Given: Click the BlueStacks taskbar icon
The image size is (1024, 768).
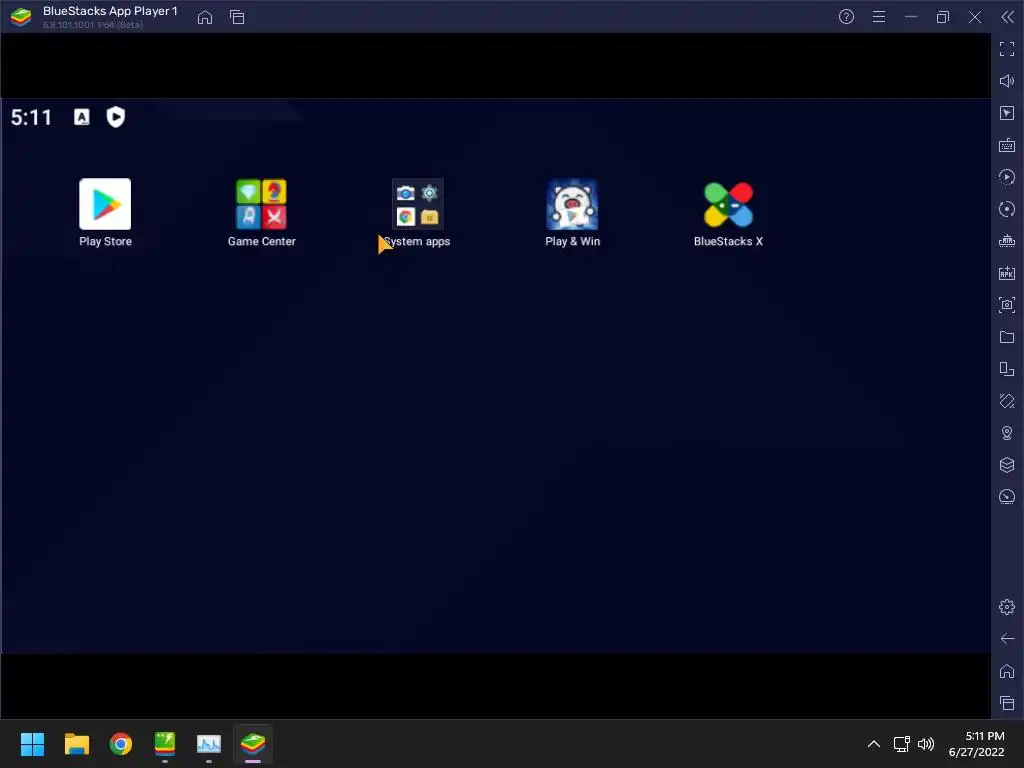Looking at the screenshot, I should 253,744.
